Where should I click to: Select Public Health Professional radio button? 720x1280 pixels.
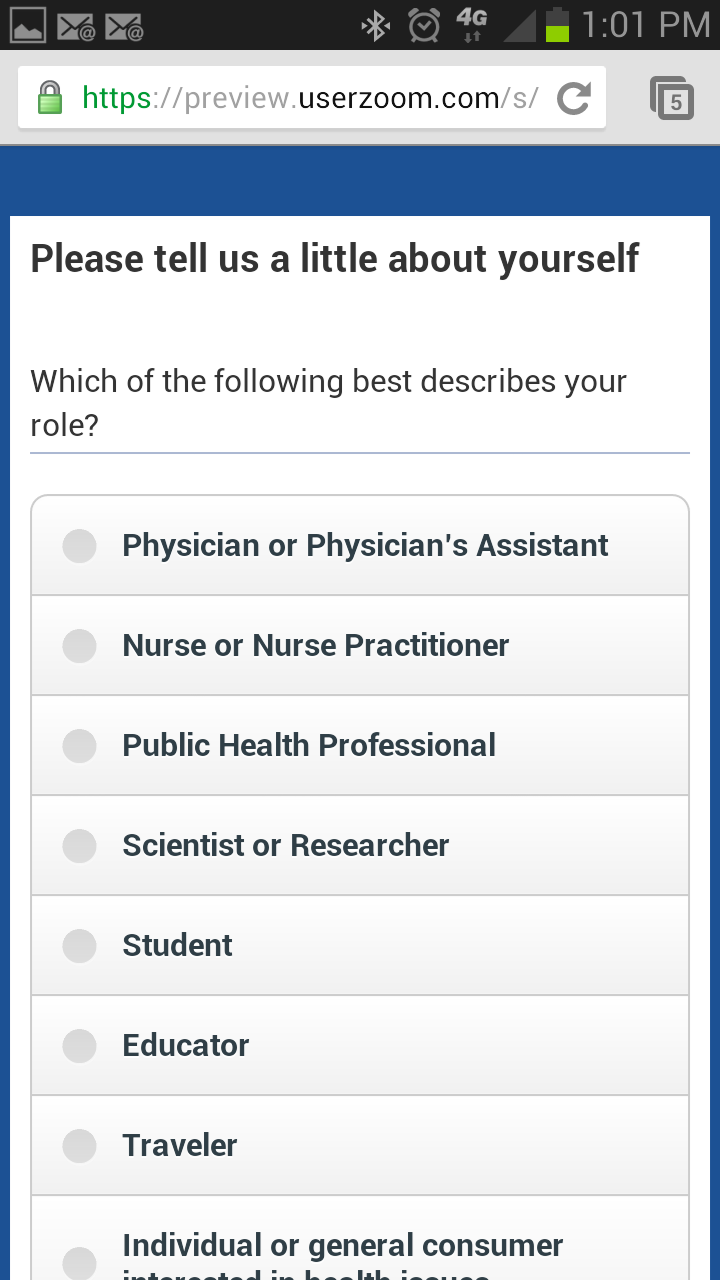pyautogui.click(x=80, y=746)
